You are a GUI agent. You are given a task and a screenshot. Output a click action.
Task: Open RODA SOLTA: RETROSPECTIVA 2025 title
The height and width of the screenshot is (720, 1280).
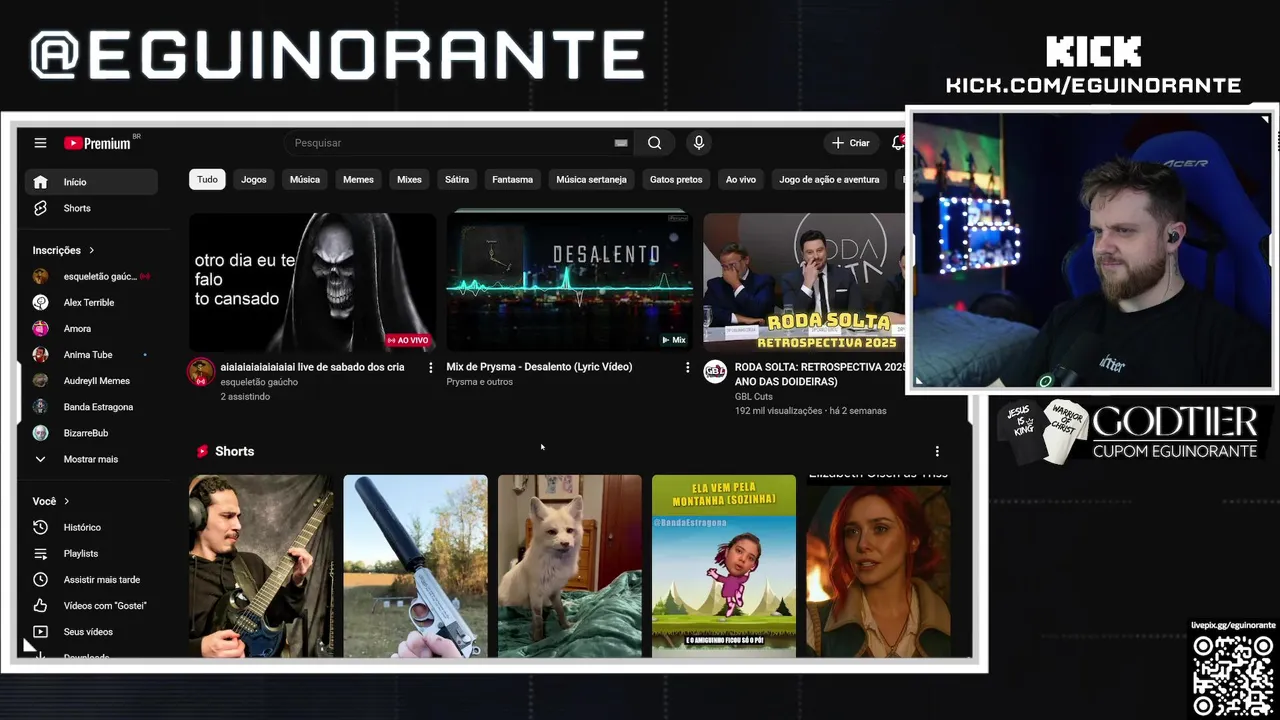pos(820,374)
